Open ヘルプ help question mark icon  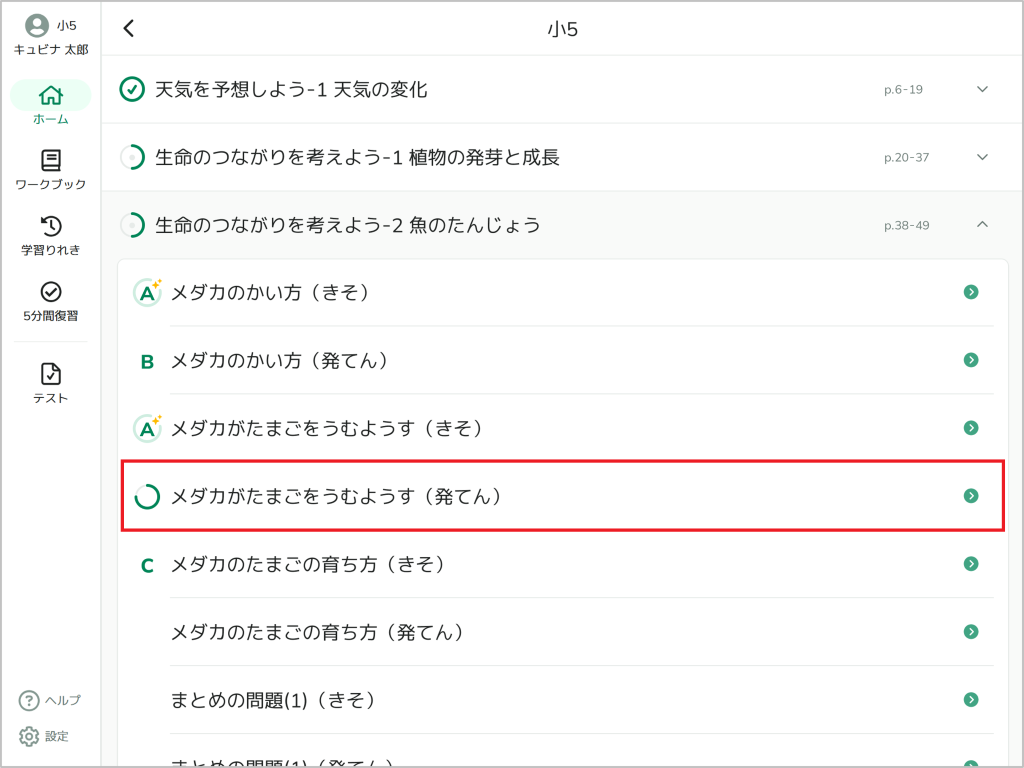[x=29, y=700]
